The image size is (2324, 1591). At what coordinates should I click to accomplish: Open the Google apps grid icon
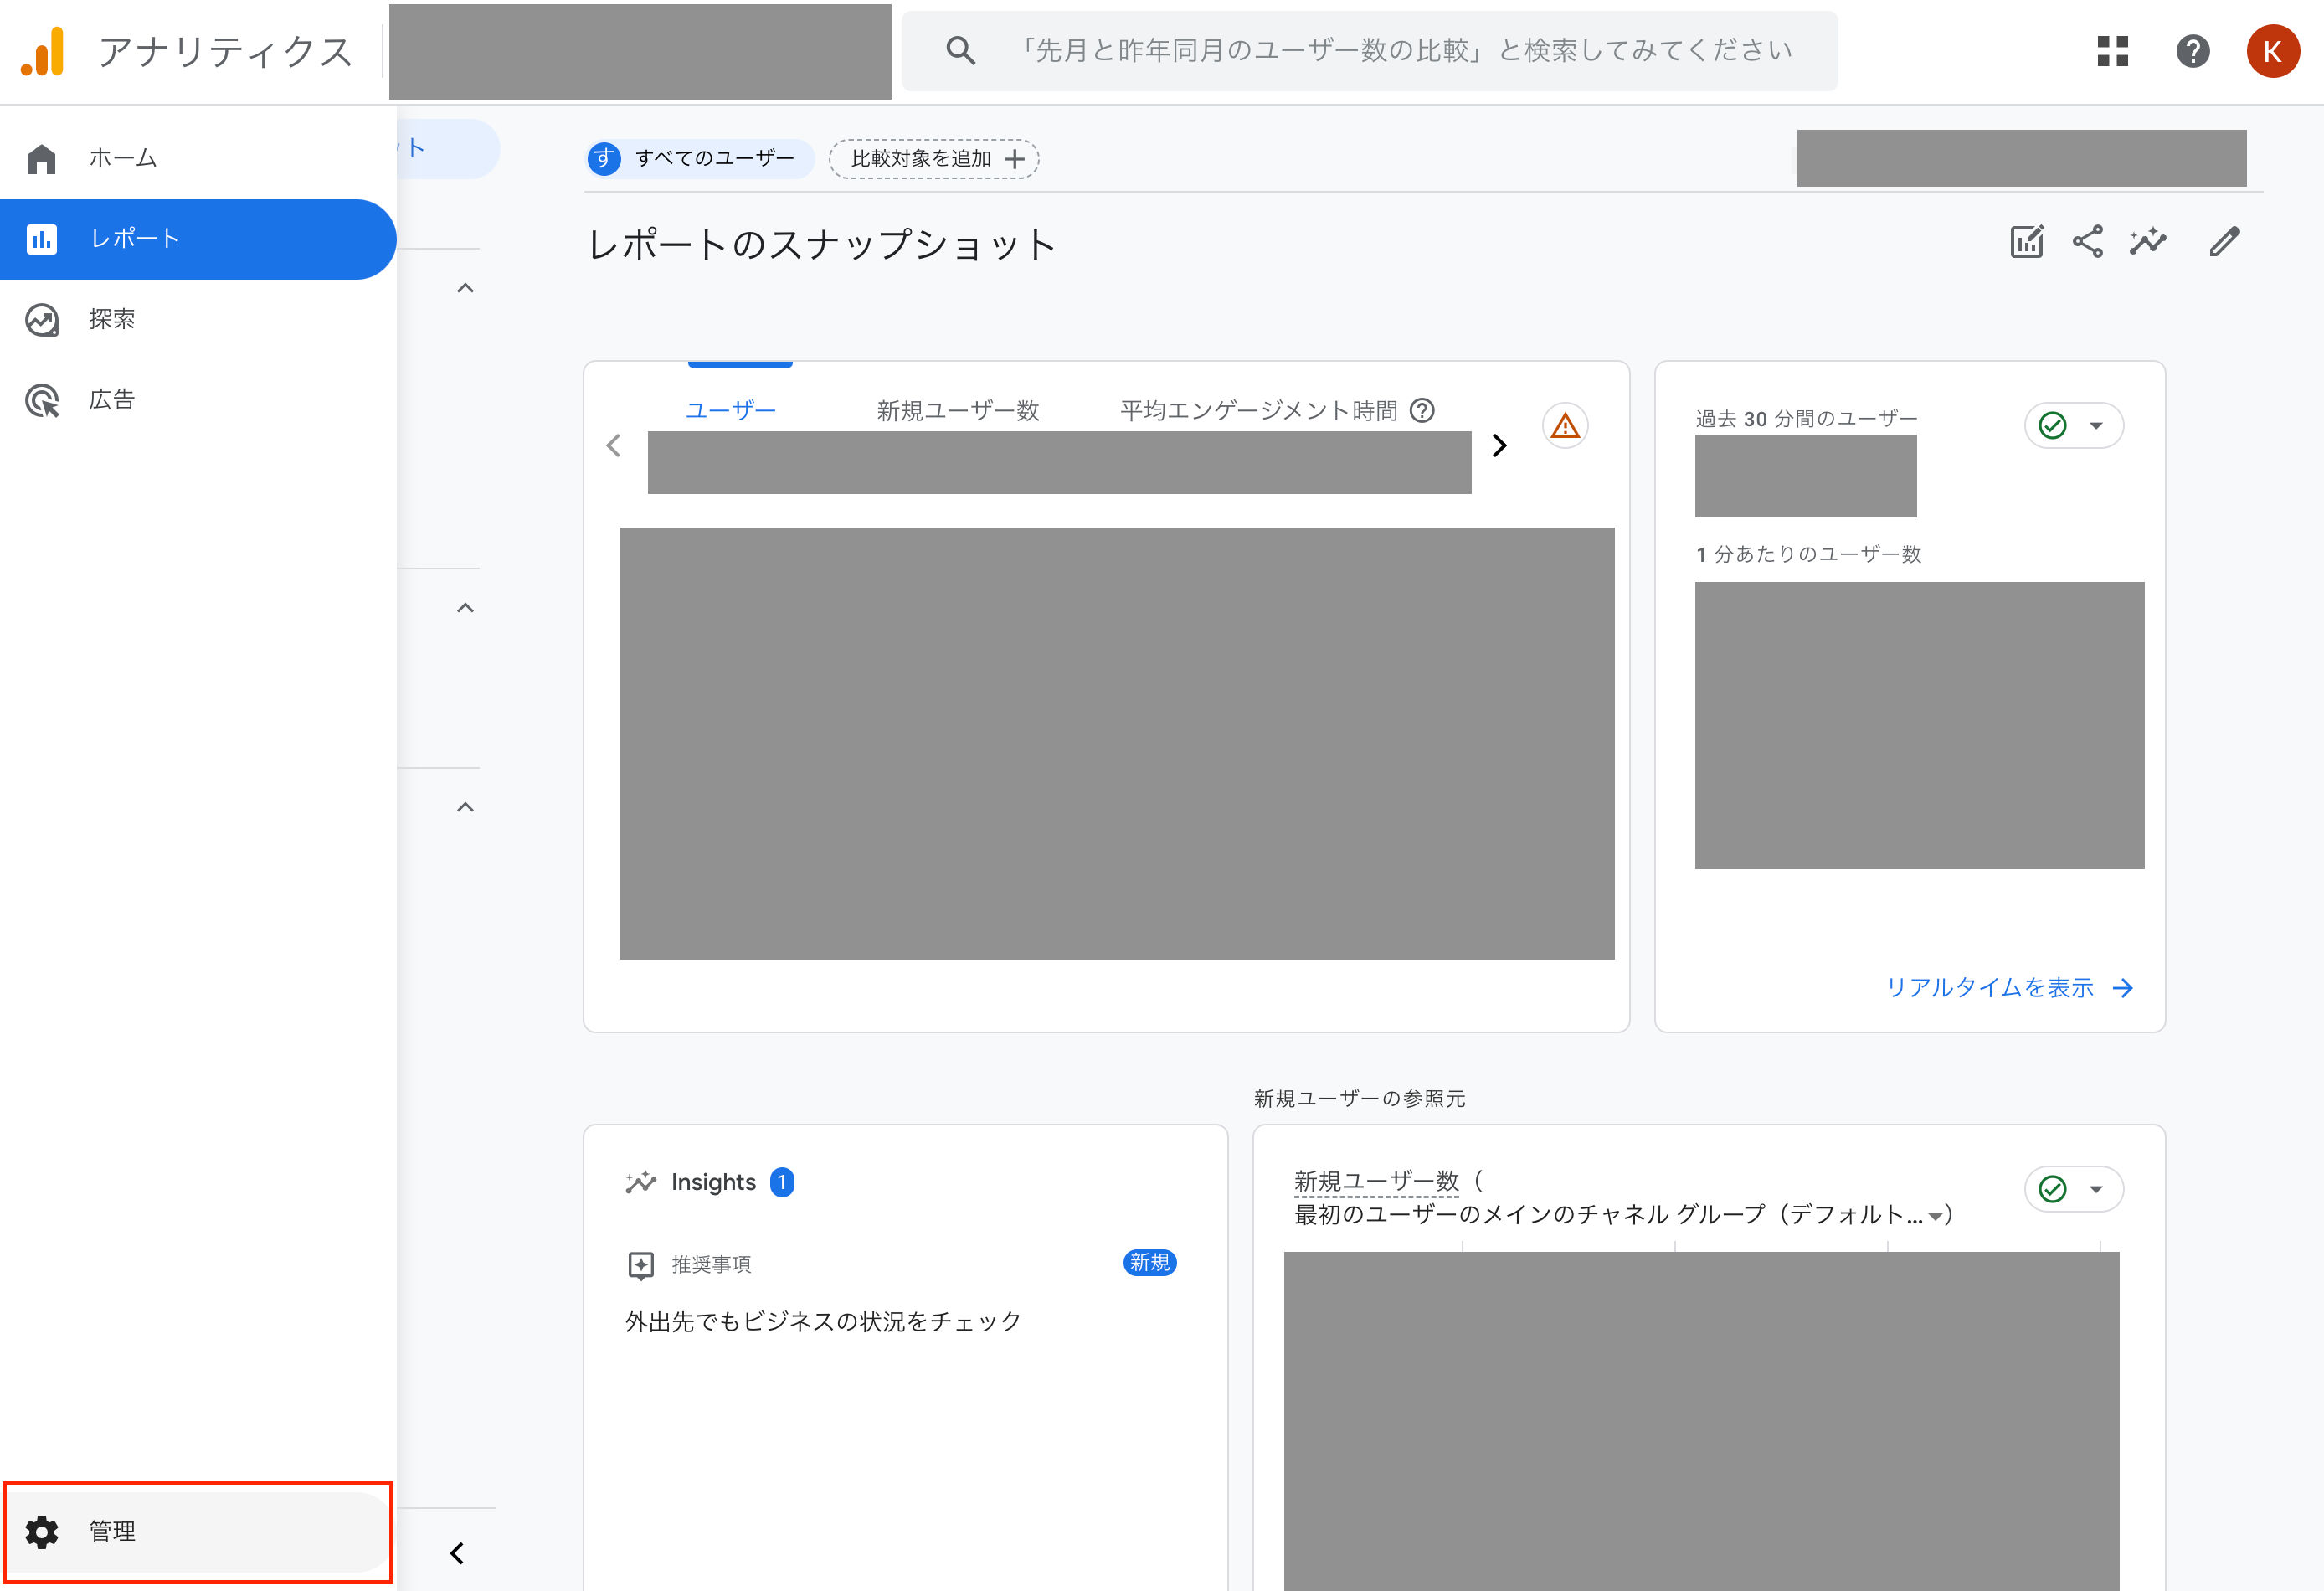2112,51
